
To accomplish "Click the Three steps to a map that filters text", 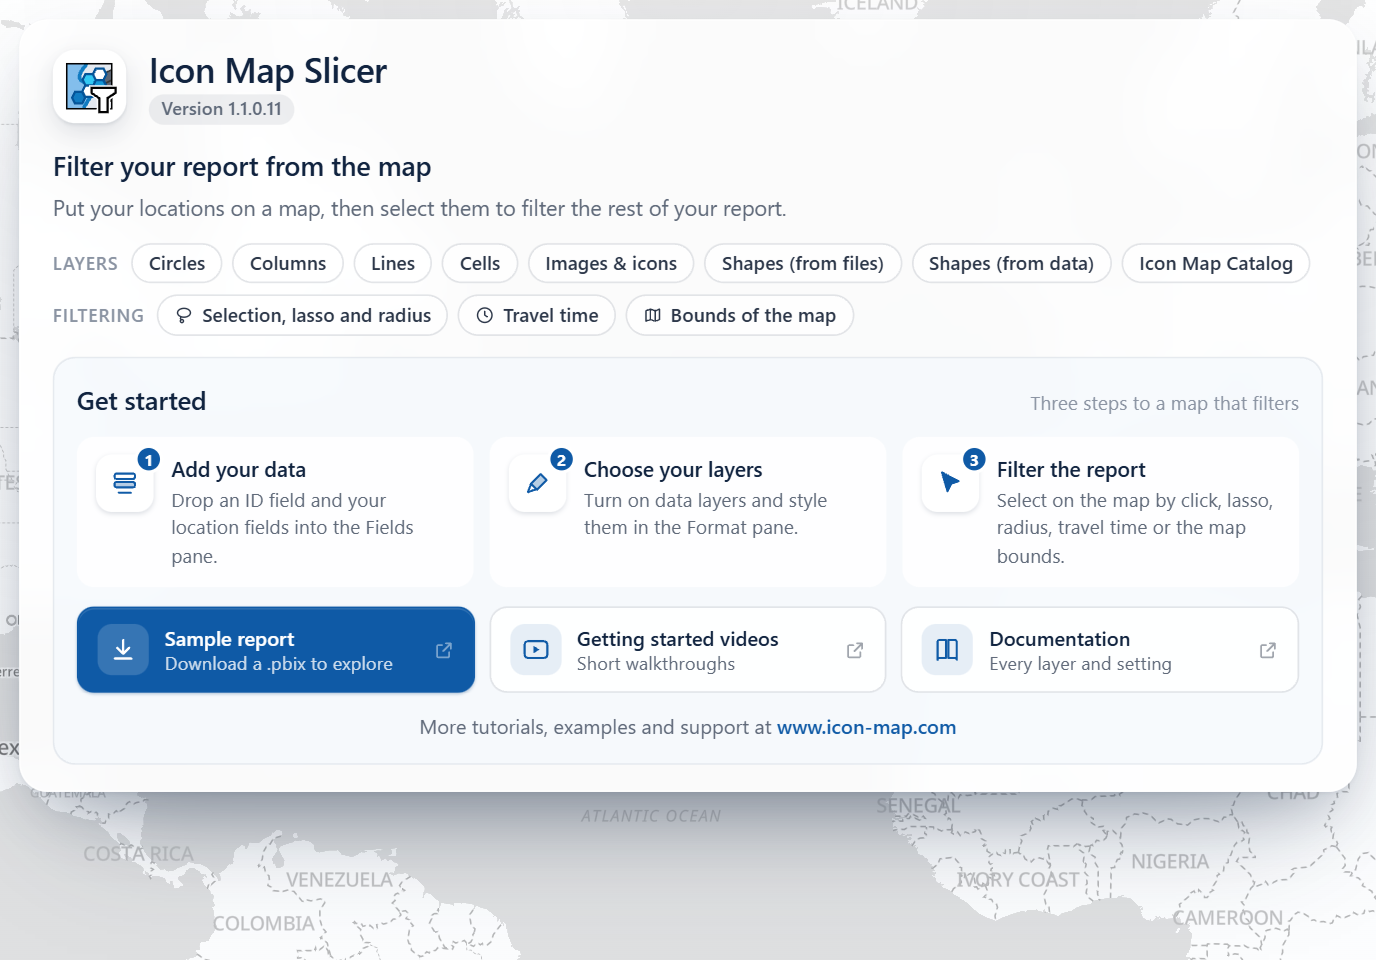I will click(1164, 403).
